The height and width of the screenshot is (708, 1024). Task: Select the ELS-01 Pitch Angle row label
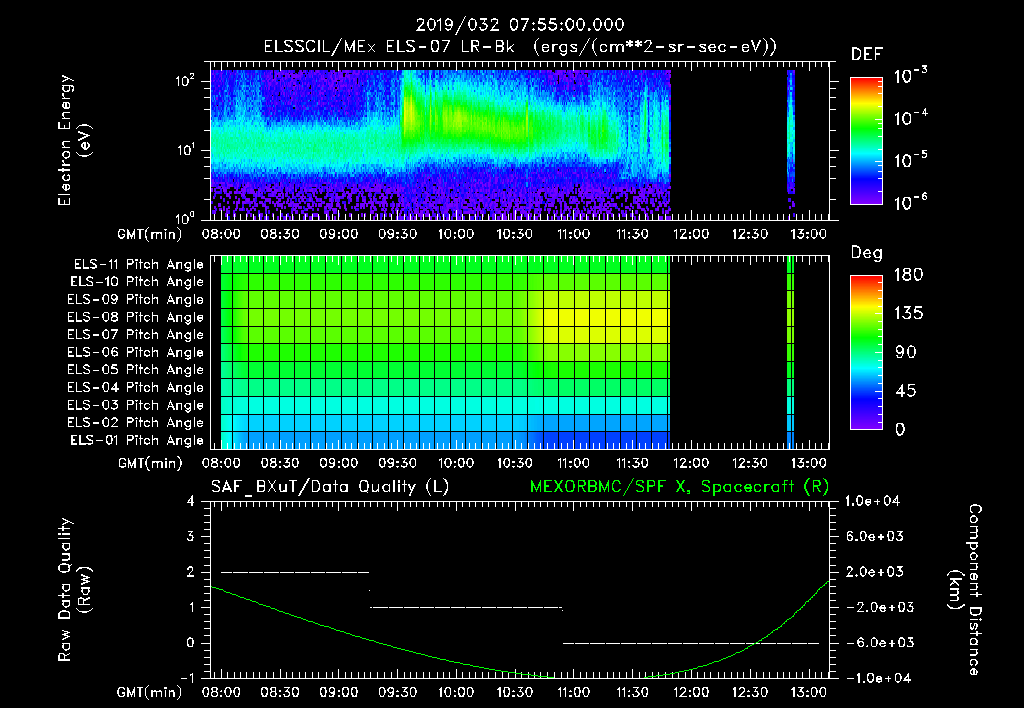(136, 440)
